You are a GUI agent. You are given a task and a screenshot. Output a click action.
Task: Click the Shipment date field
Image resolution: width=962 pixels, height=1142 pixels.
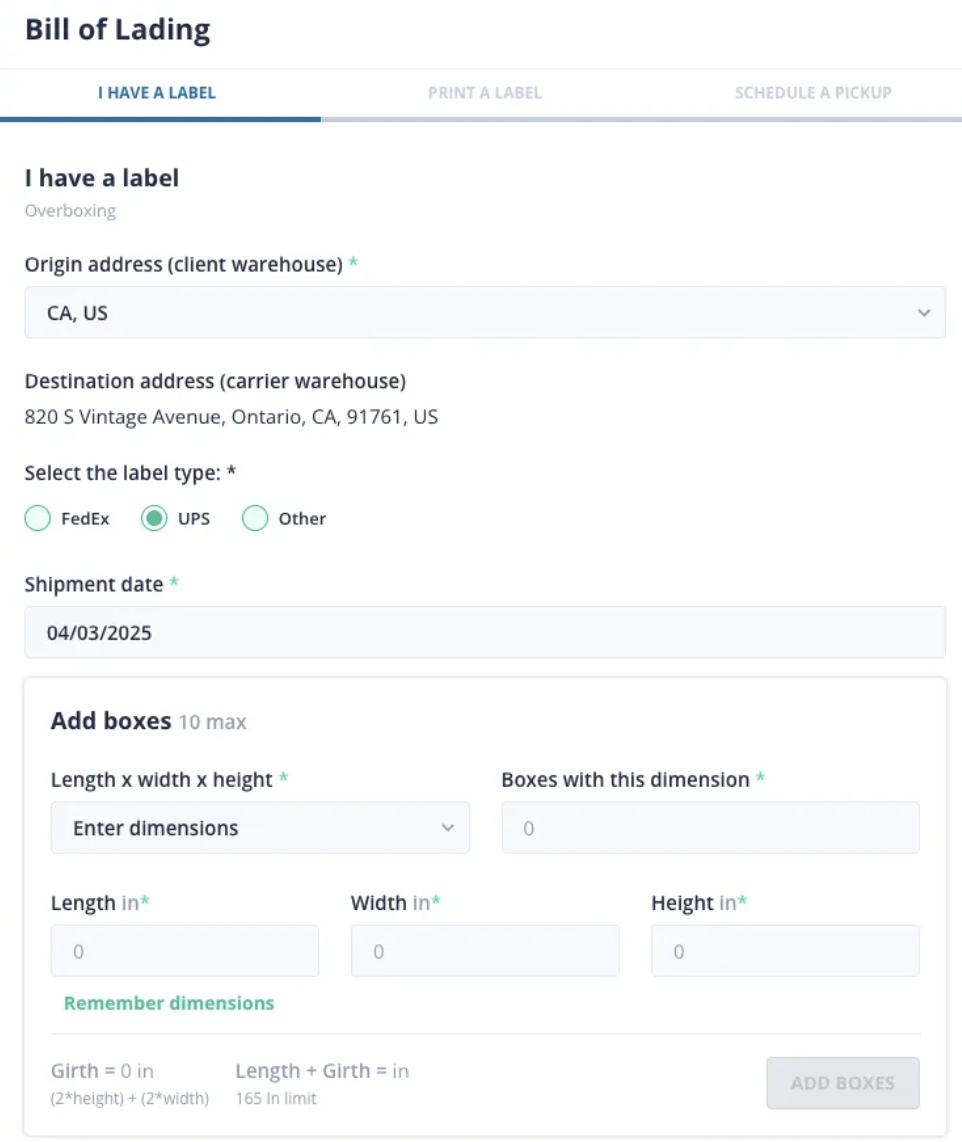(485, 632)
